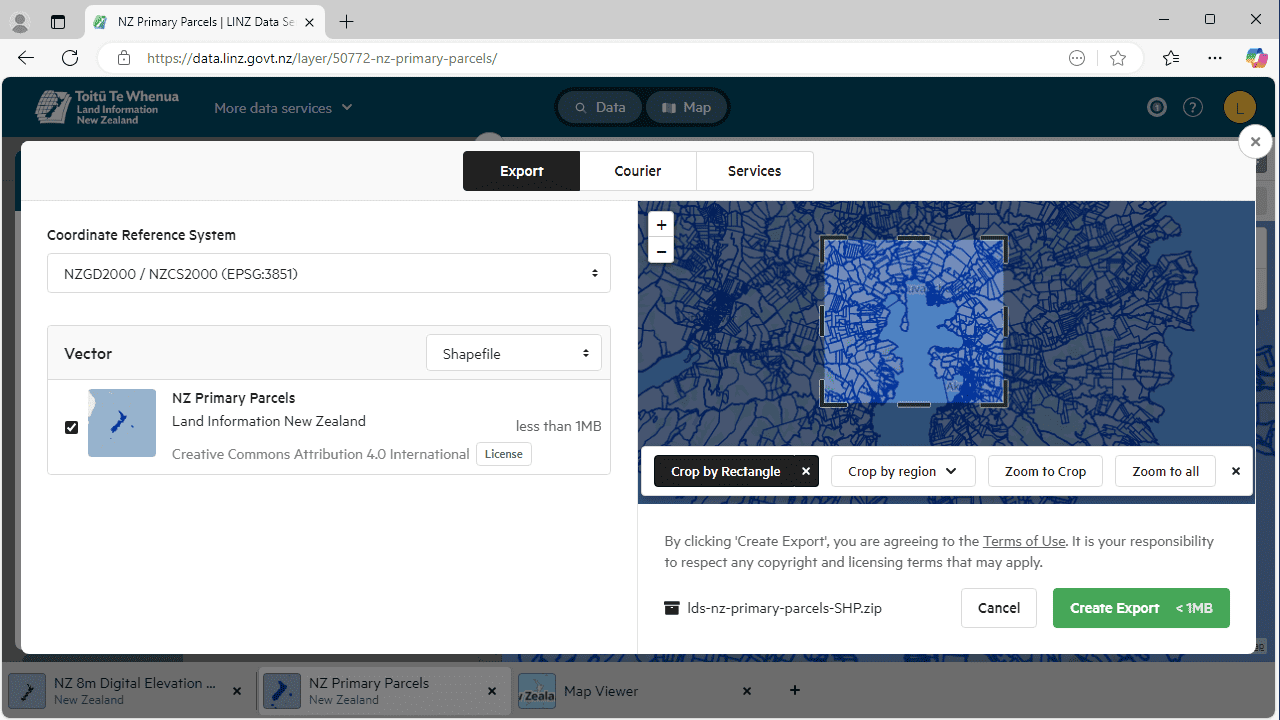This screenshot has height=720, width=1280.
Task: Select the NZ Primary Parcels thumbnail
Action: (122, 423)
